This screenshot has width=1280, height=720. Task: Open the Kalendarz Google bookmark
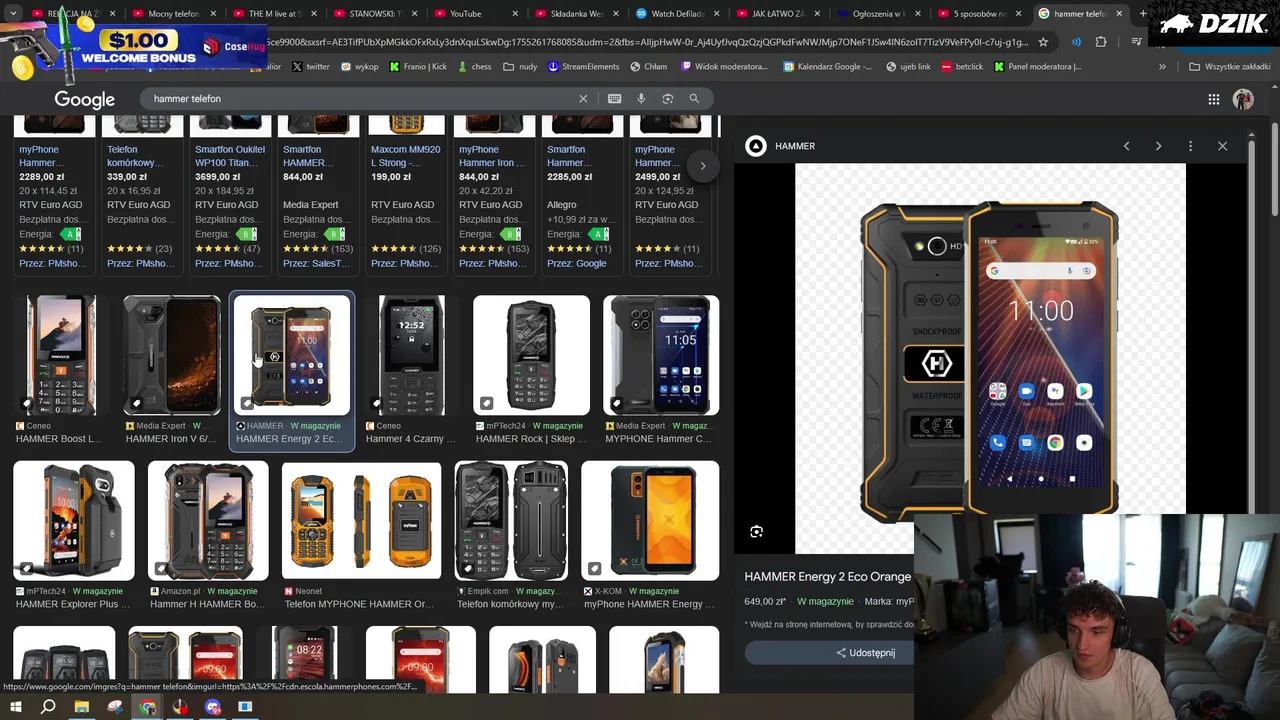[828, 67]
